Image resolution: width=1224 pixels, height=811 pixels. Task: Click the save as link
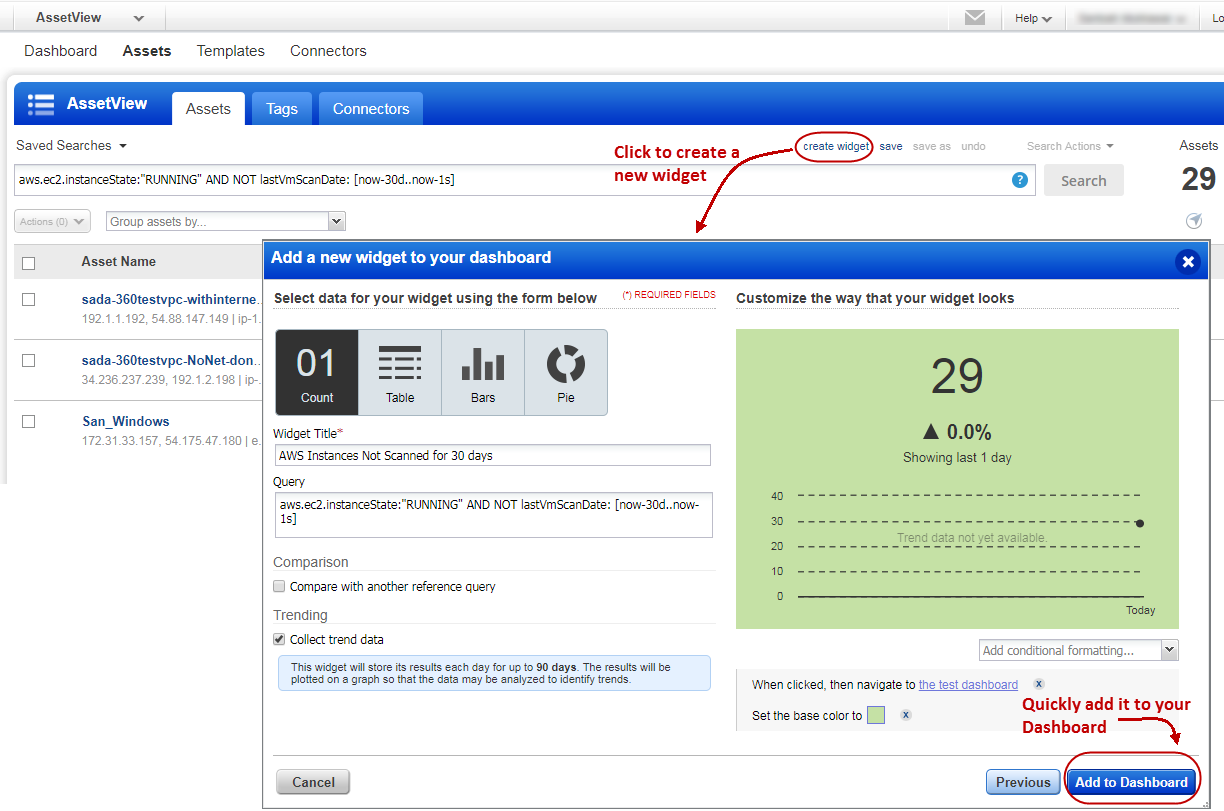tap(932, 146)
